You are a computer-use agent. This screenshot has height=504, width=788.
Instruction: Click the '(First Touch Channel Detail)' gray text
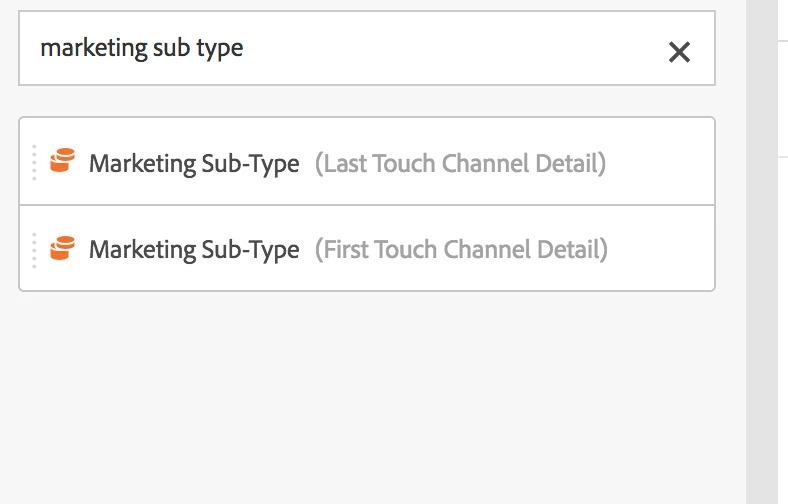point(461,250)
